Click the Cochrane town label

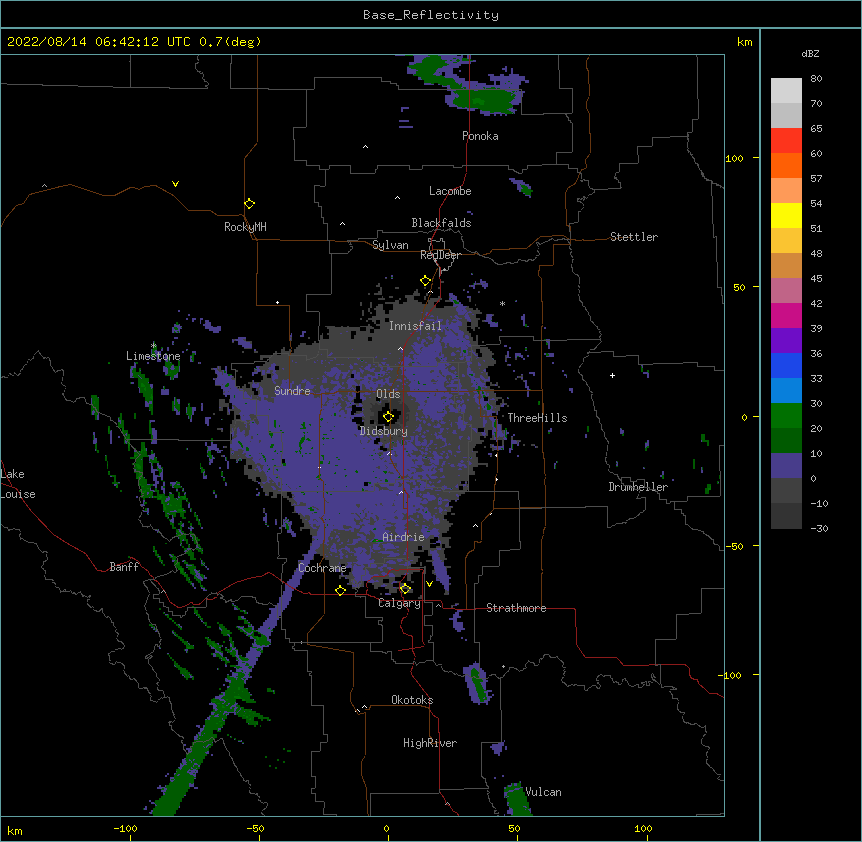[322, 568]
